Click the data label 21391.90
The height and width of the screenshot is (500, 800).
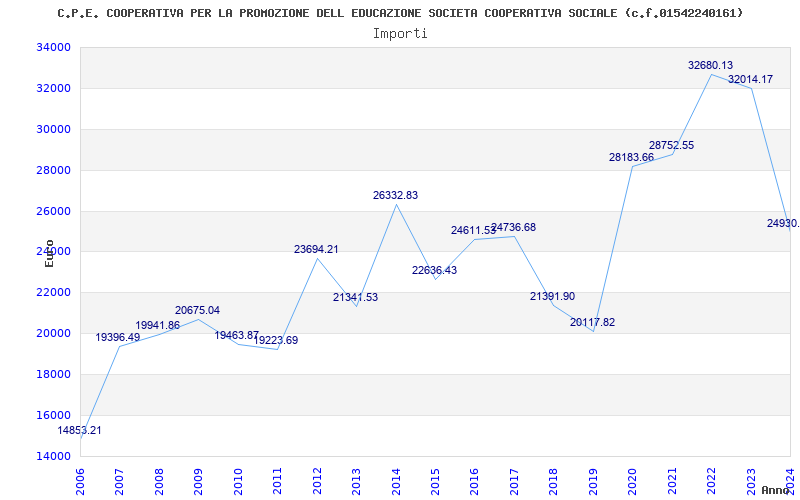click(x=553, y=296)
